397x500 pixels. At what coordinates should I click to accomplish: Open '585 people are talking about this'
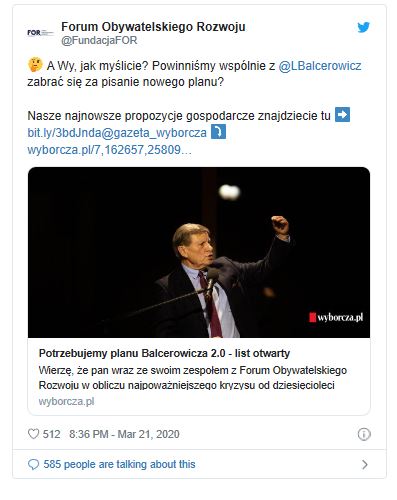[119, 464]
